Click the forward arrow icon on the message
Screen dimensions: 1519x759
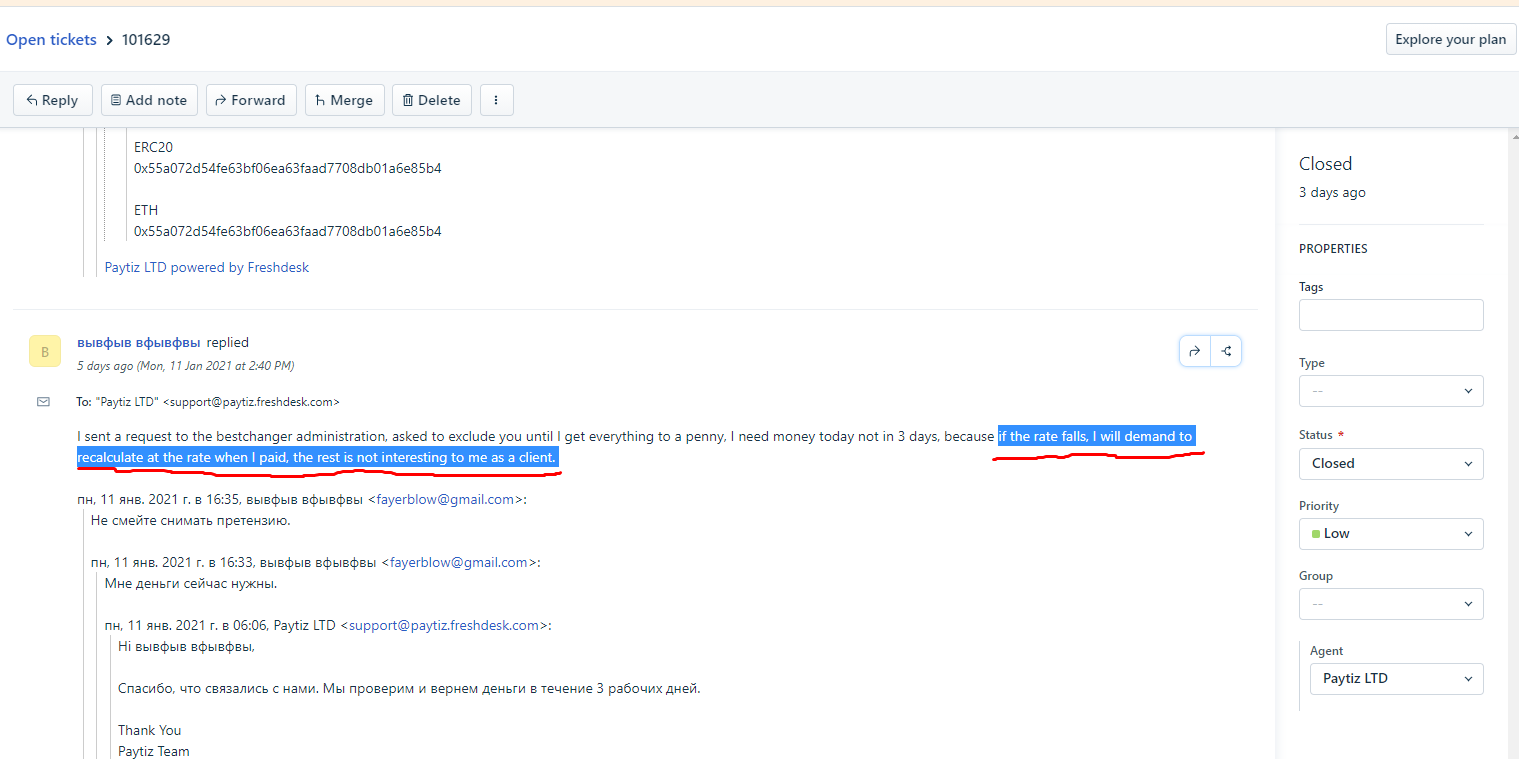coord(1195,351)
